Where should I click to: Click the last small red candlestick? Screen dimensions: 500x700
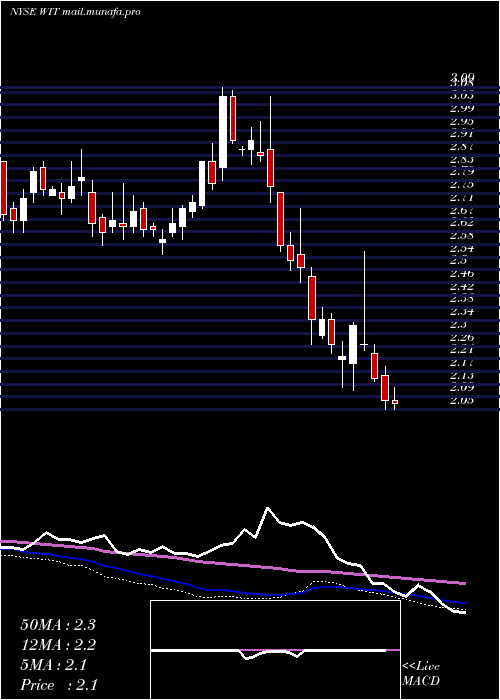(x=395, y=402)
